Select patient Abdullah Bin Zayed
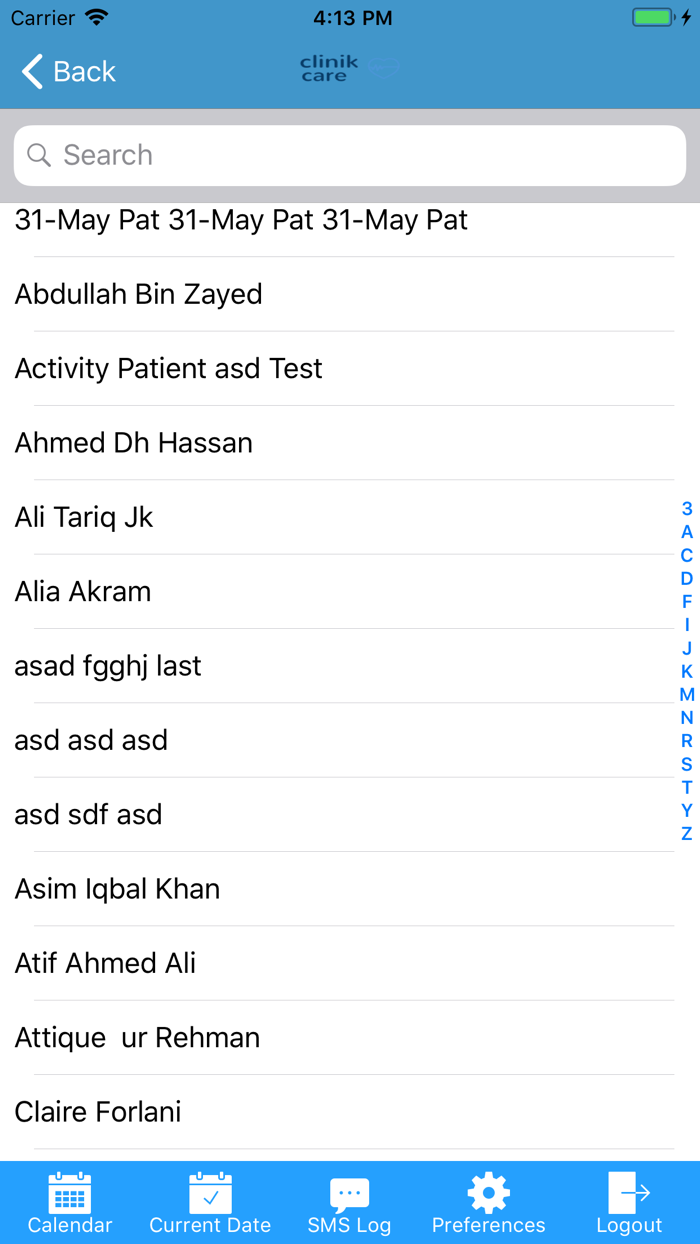 tap(139, 294)
